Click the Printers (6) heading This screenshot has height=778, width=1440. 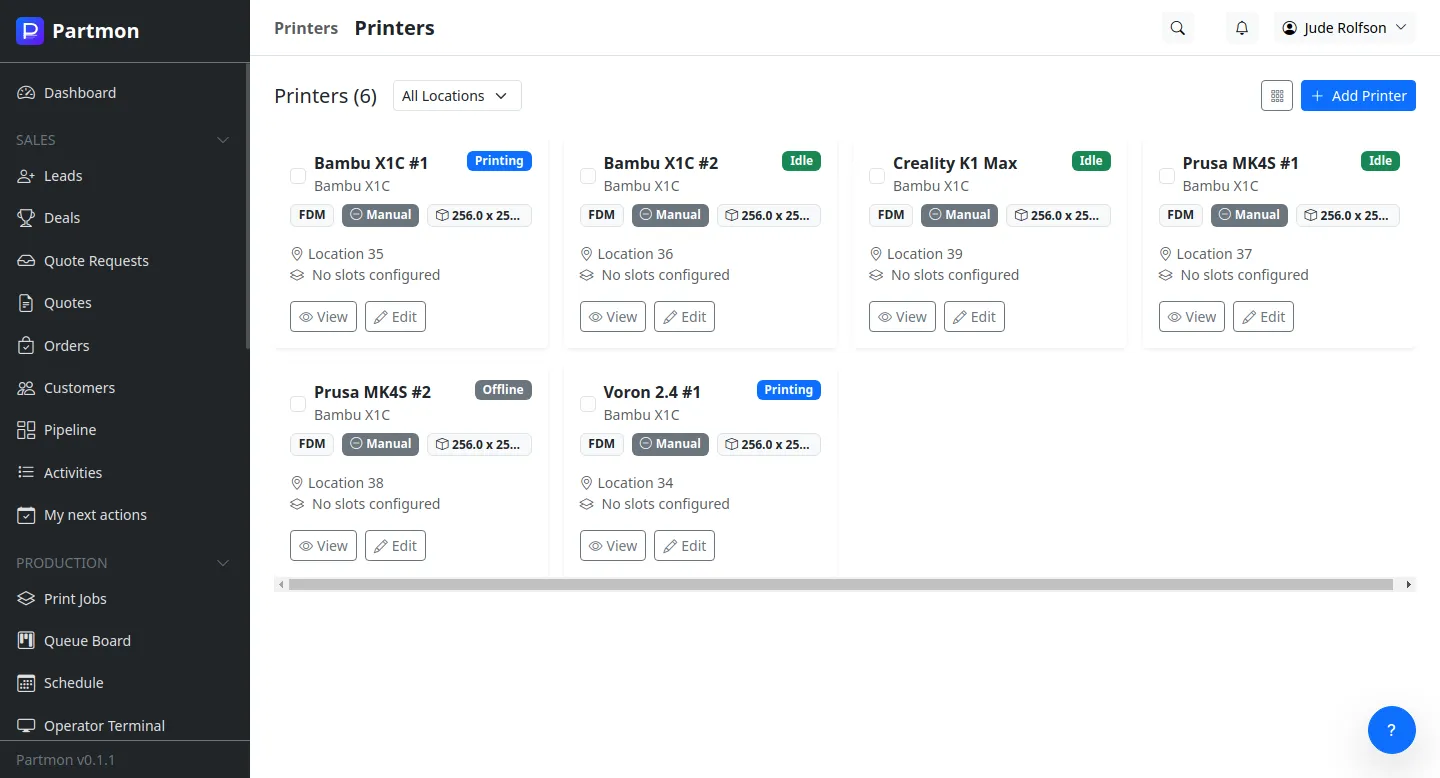(326, 96)
